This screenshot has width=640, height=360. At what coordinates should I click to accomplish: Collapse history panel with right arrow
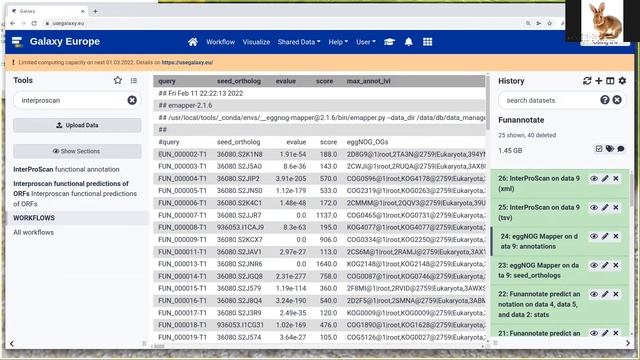coord(628,343)
